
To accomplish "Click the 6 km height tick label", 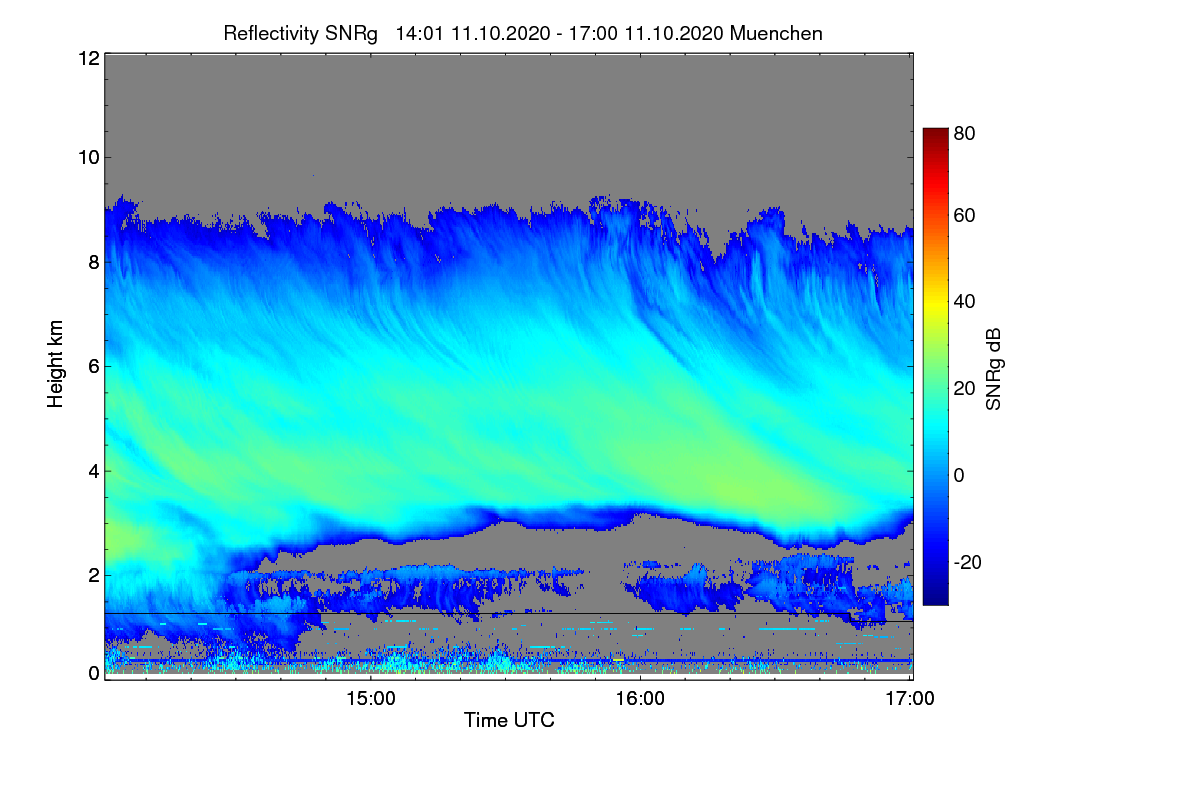I will 93,366.
